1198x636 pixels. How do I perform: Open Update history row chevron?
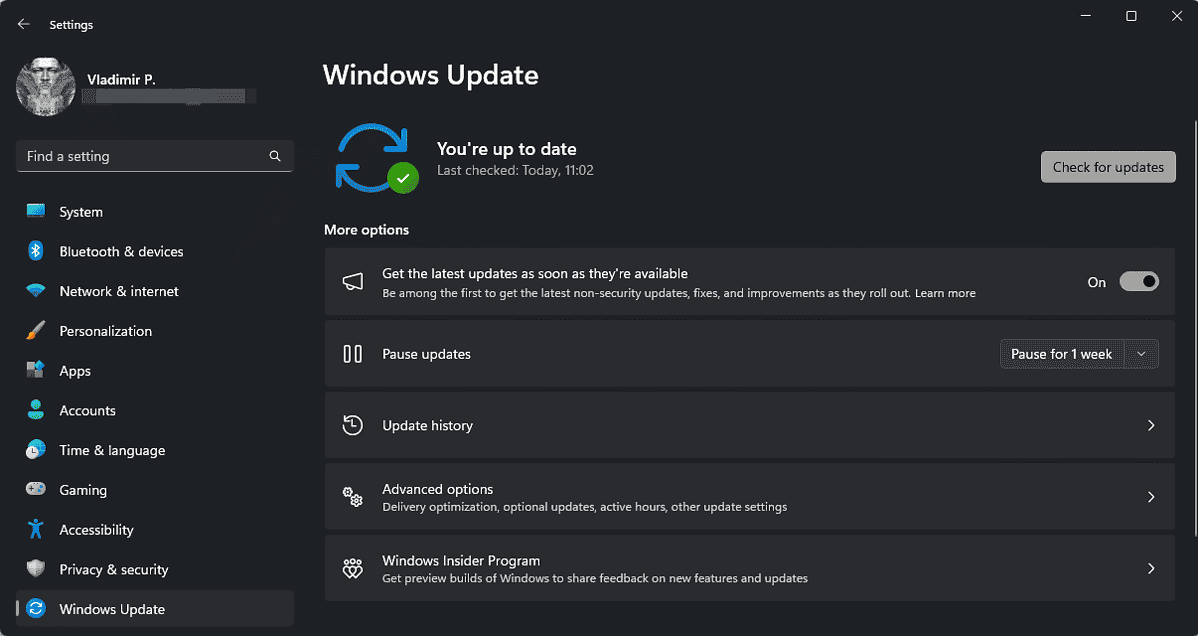pos(1151,425)
